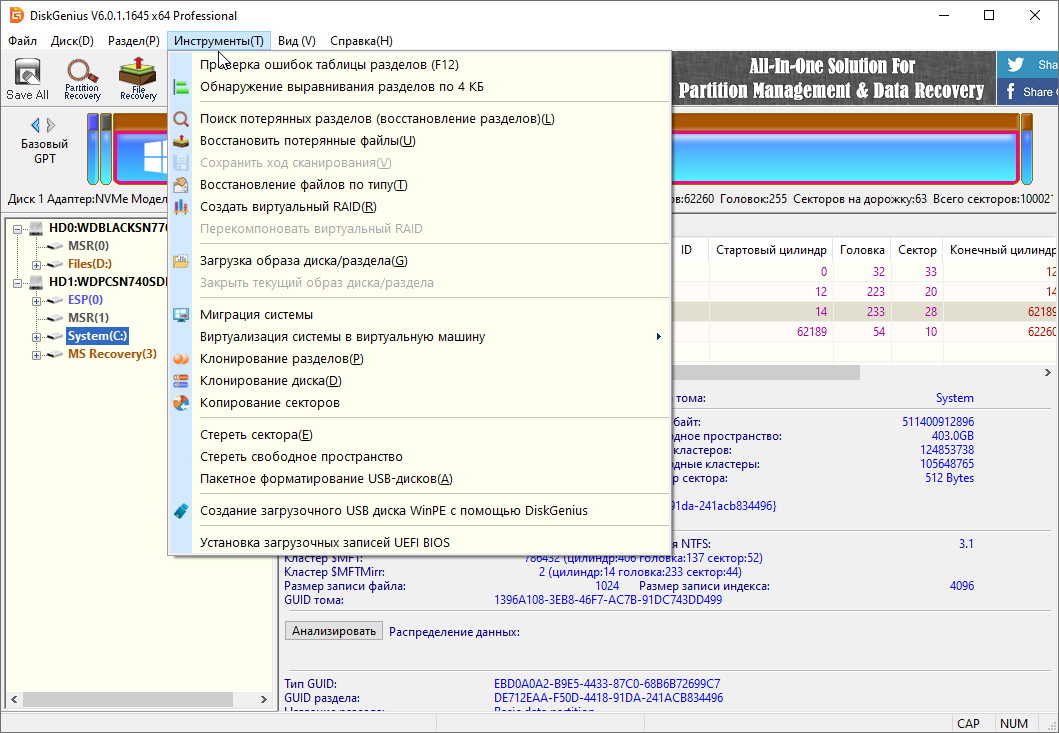Click the Twitter share icon

[1016, 65]
